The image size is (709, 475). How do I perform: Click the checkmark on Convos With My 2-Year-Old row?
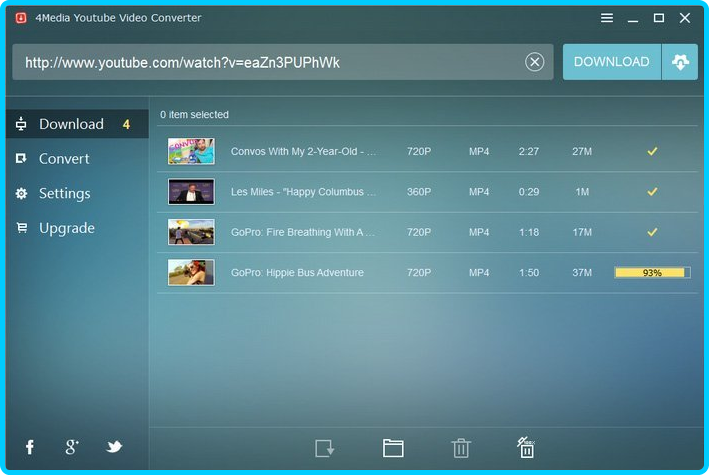tap(652, 151)
